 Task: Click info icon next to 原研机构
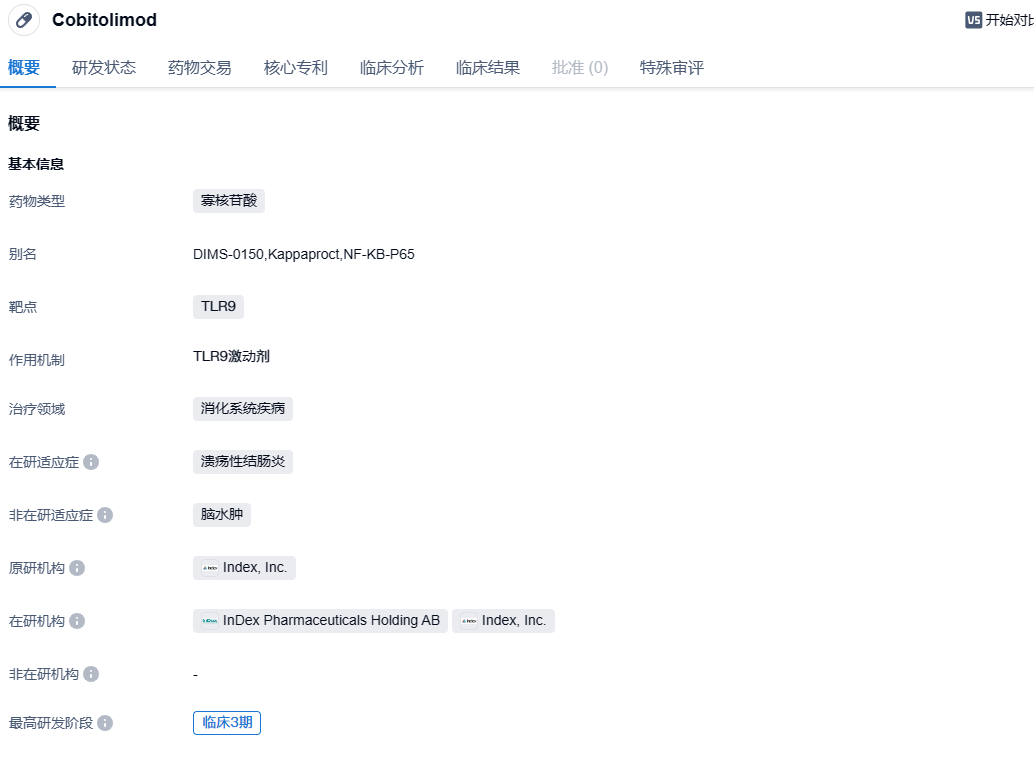(x=77, y=568)
